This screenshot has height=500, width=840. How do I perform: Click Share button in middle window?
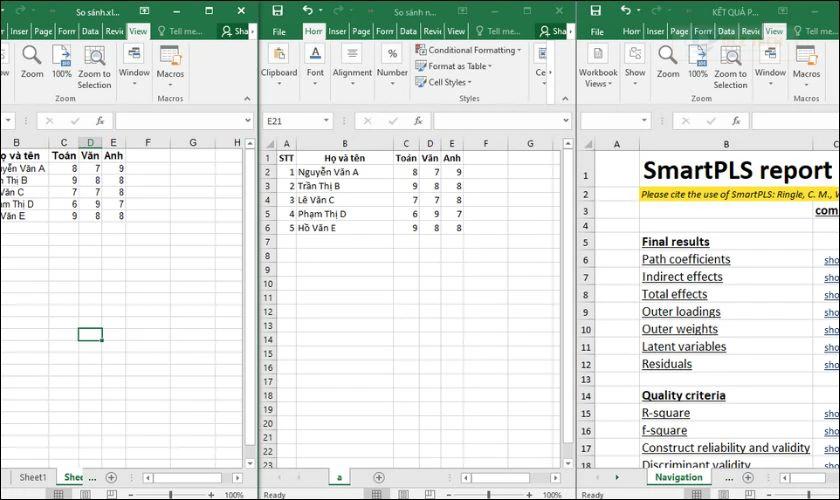(552, 31)
